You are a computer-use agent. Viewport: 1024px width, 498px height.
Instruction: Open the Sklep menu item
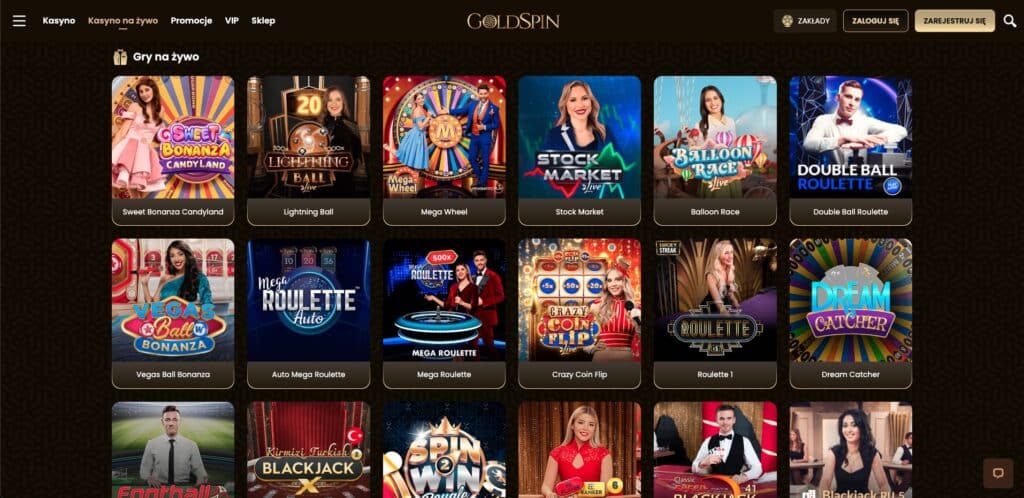pos(263,21)
